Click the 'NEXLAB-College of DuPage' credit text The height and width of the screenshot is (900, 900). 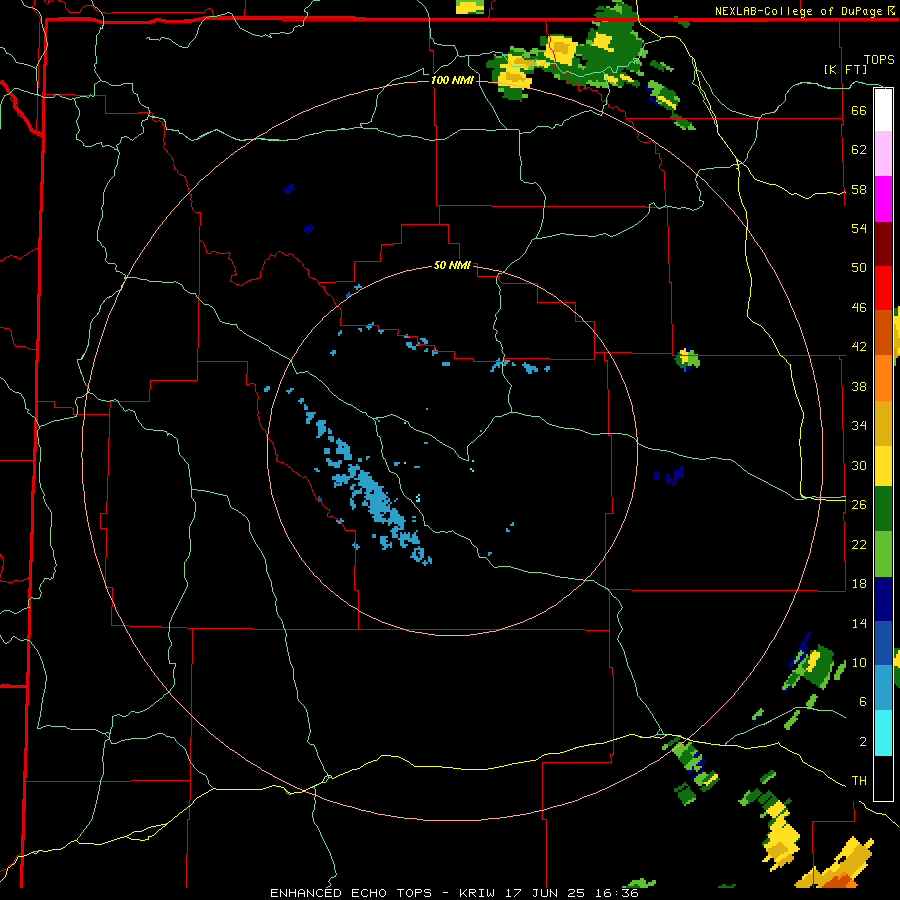pyautogui.click(x=800, y=11)
